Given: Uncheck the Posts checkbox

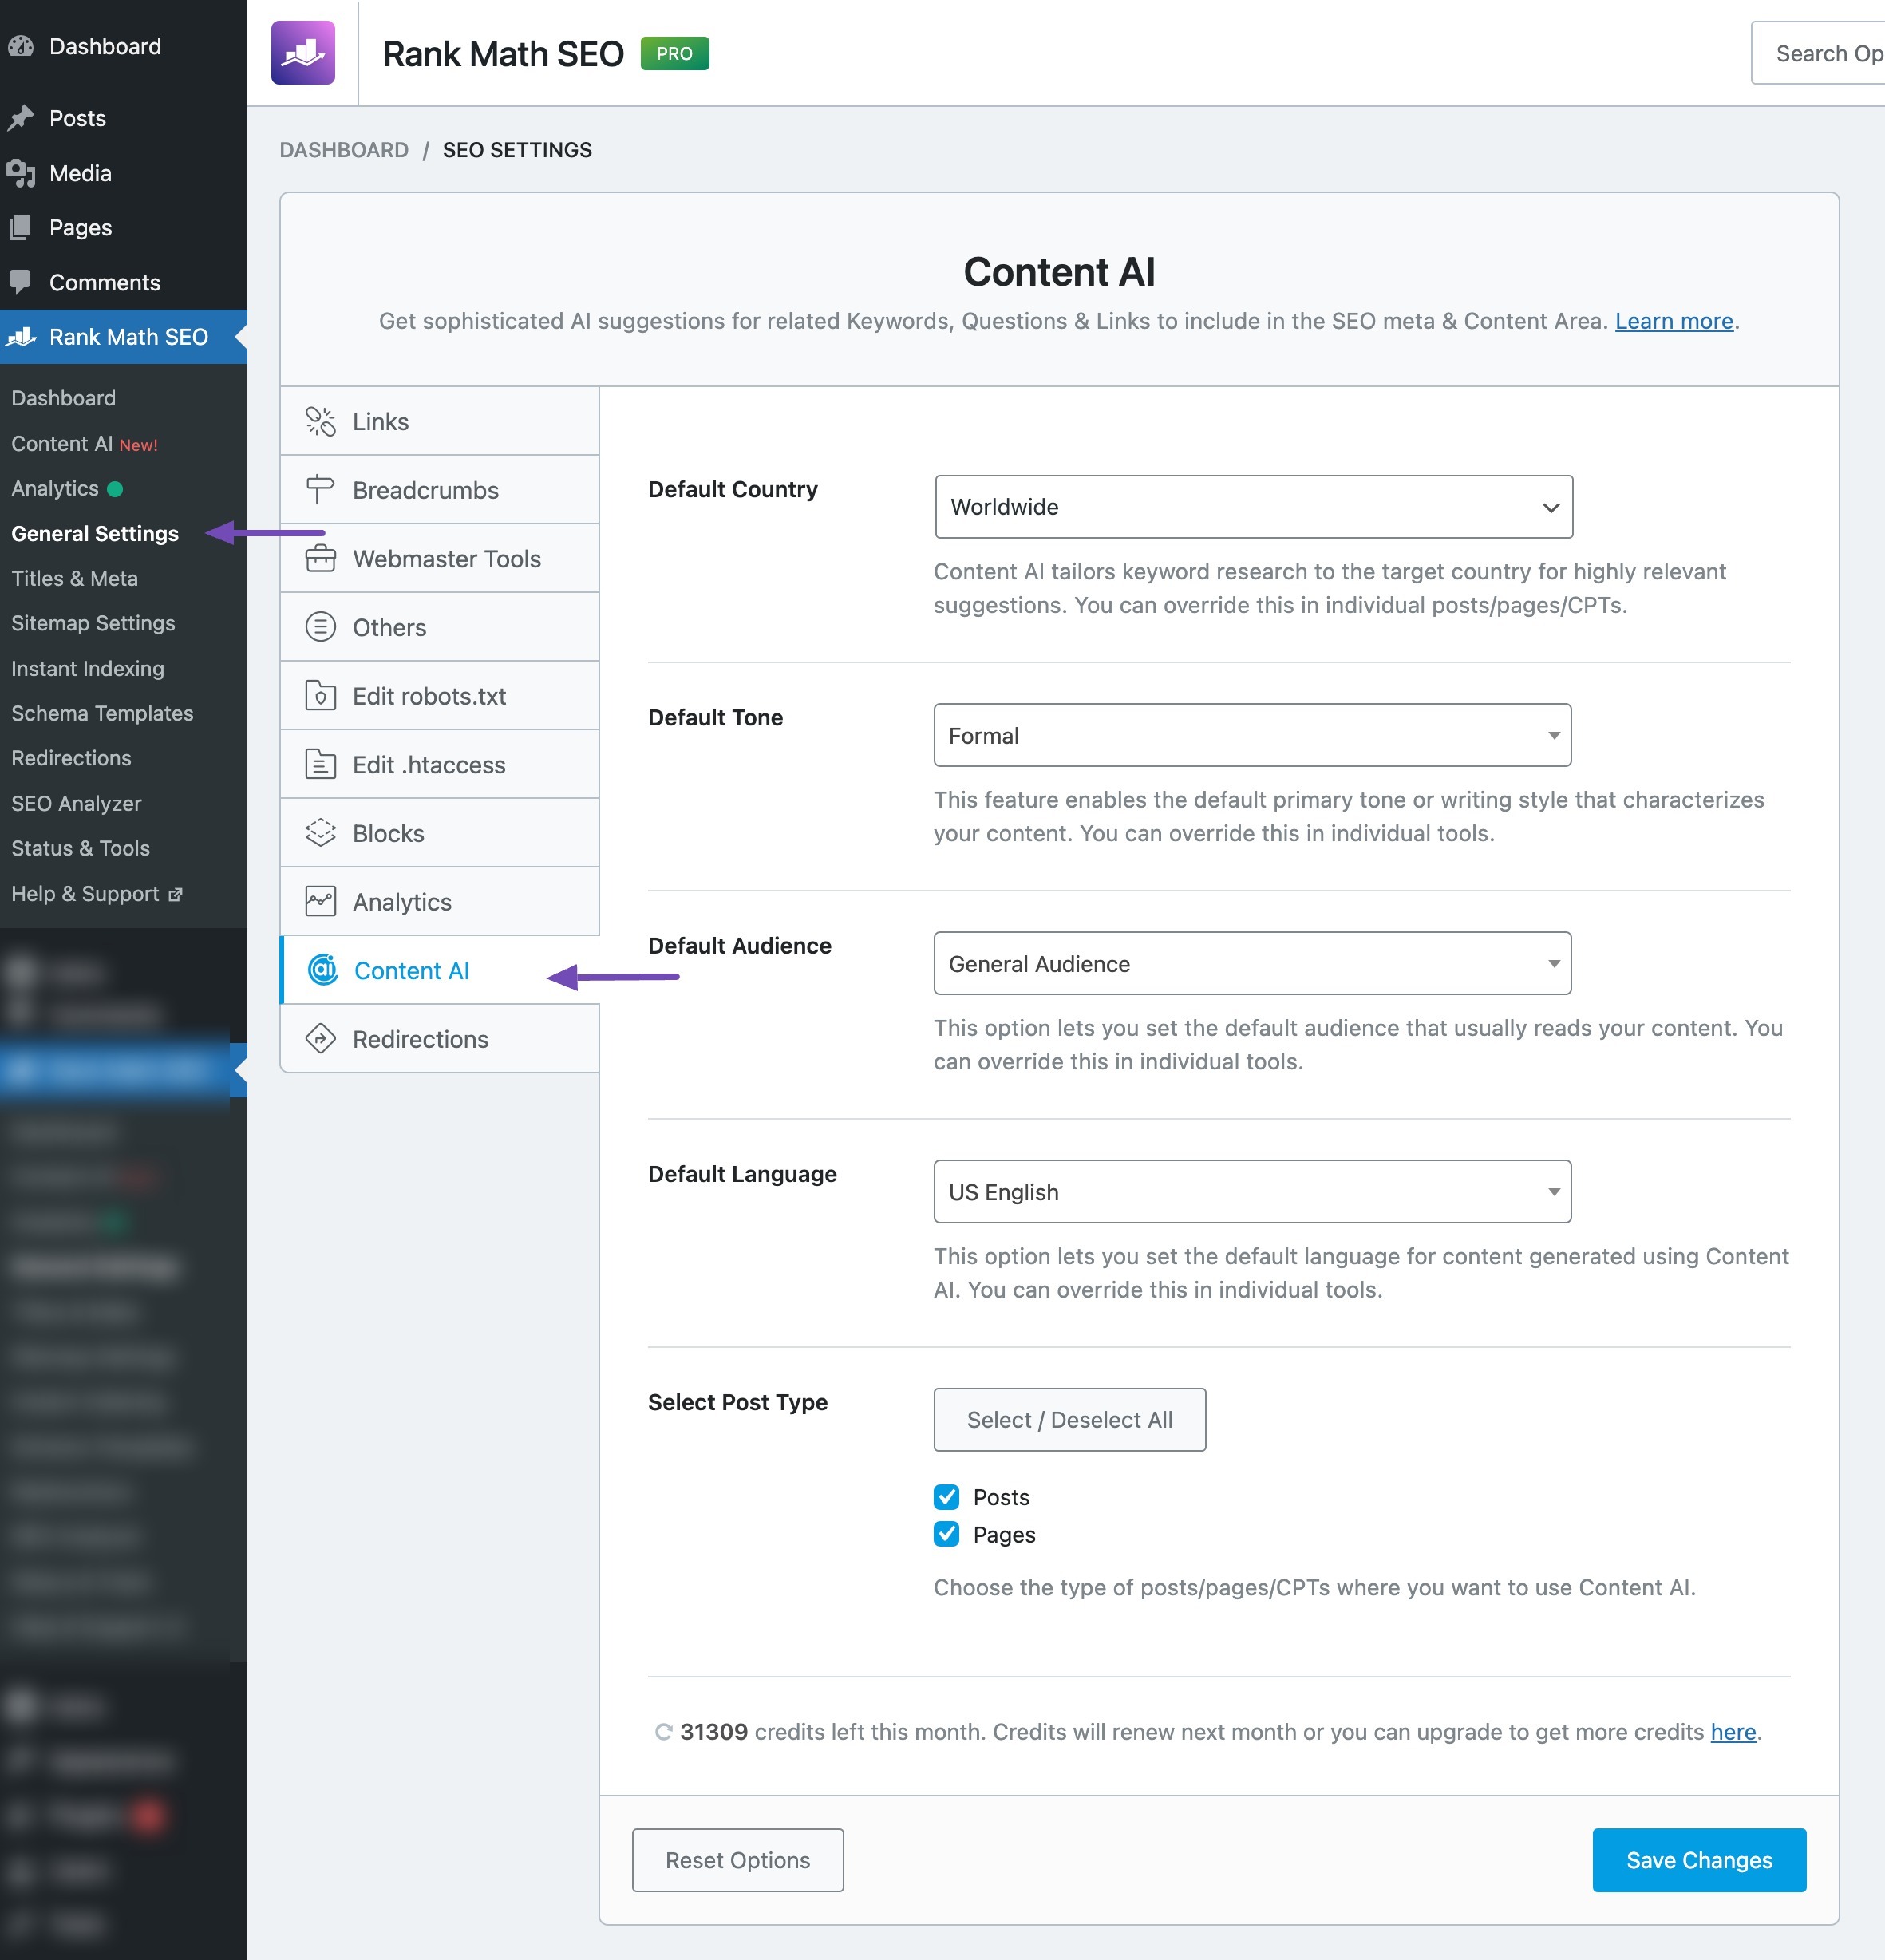Looking at the screenshot, I should (x=946, y=1496).
